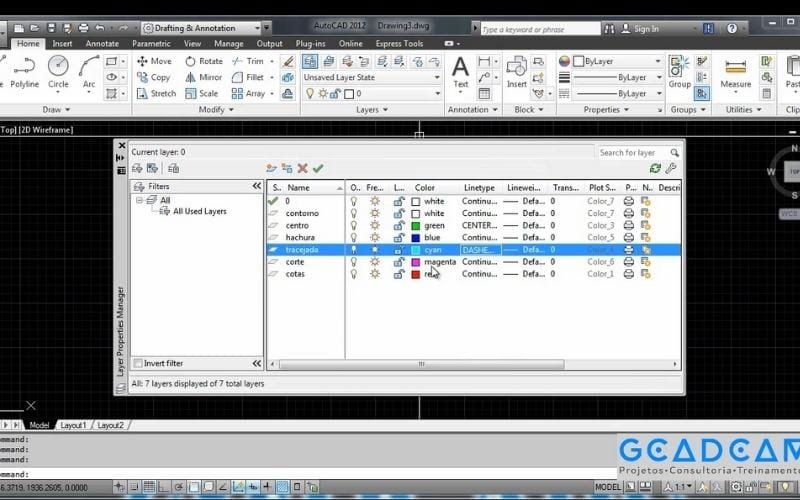Click the Group tool
Viewport: 800px width, 500px height.
tap(680, 72)
